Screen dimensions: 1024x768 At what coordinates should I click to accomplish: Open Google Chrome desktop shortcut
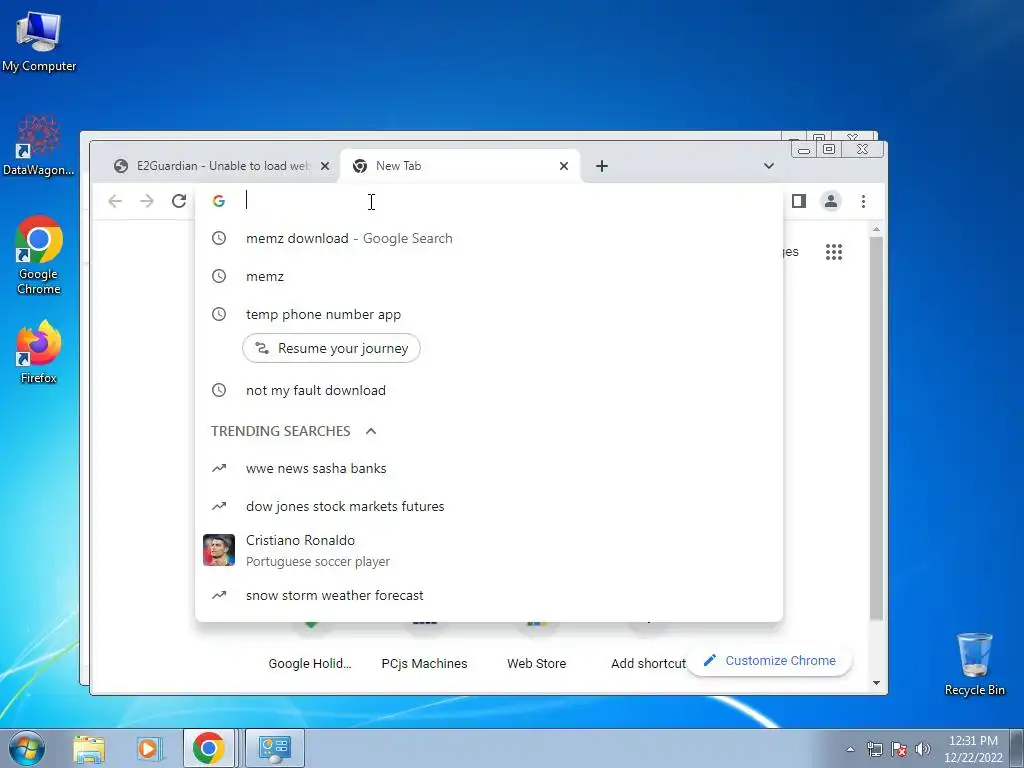39,255
